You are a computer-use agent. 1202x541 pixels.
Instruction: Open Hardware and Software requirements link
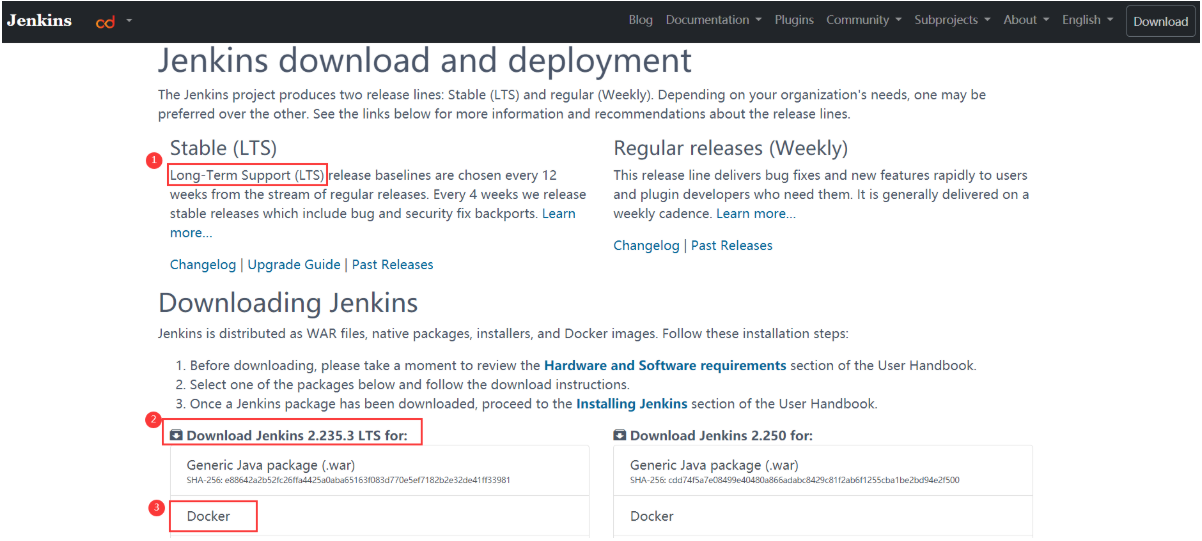(x=665, y=365)
